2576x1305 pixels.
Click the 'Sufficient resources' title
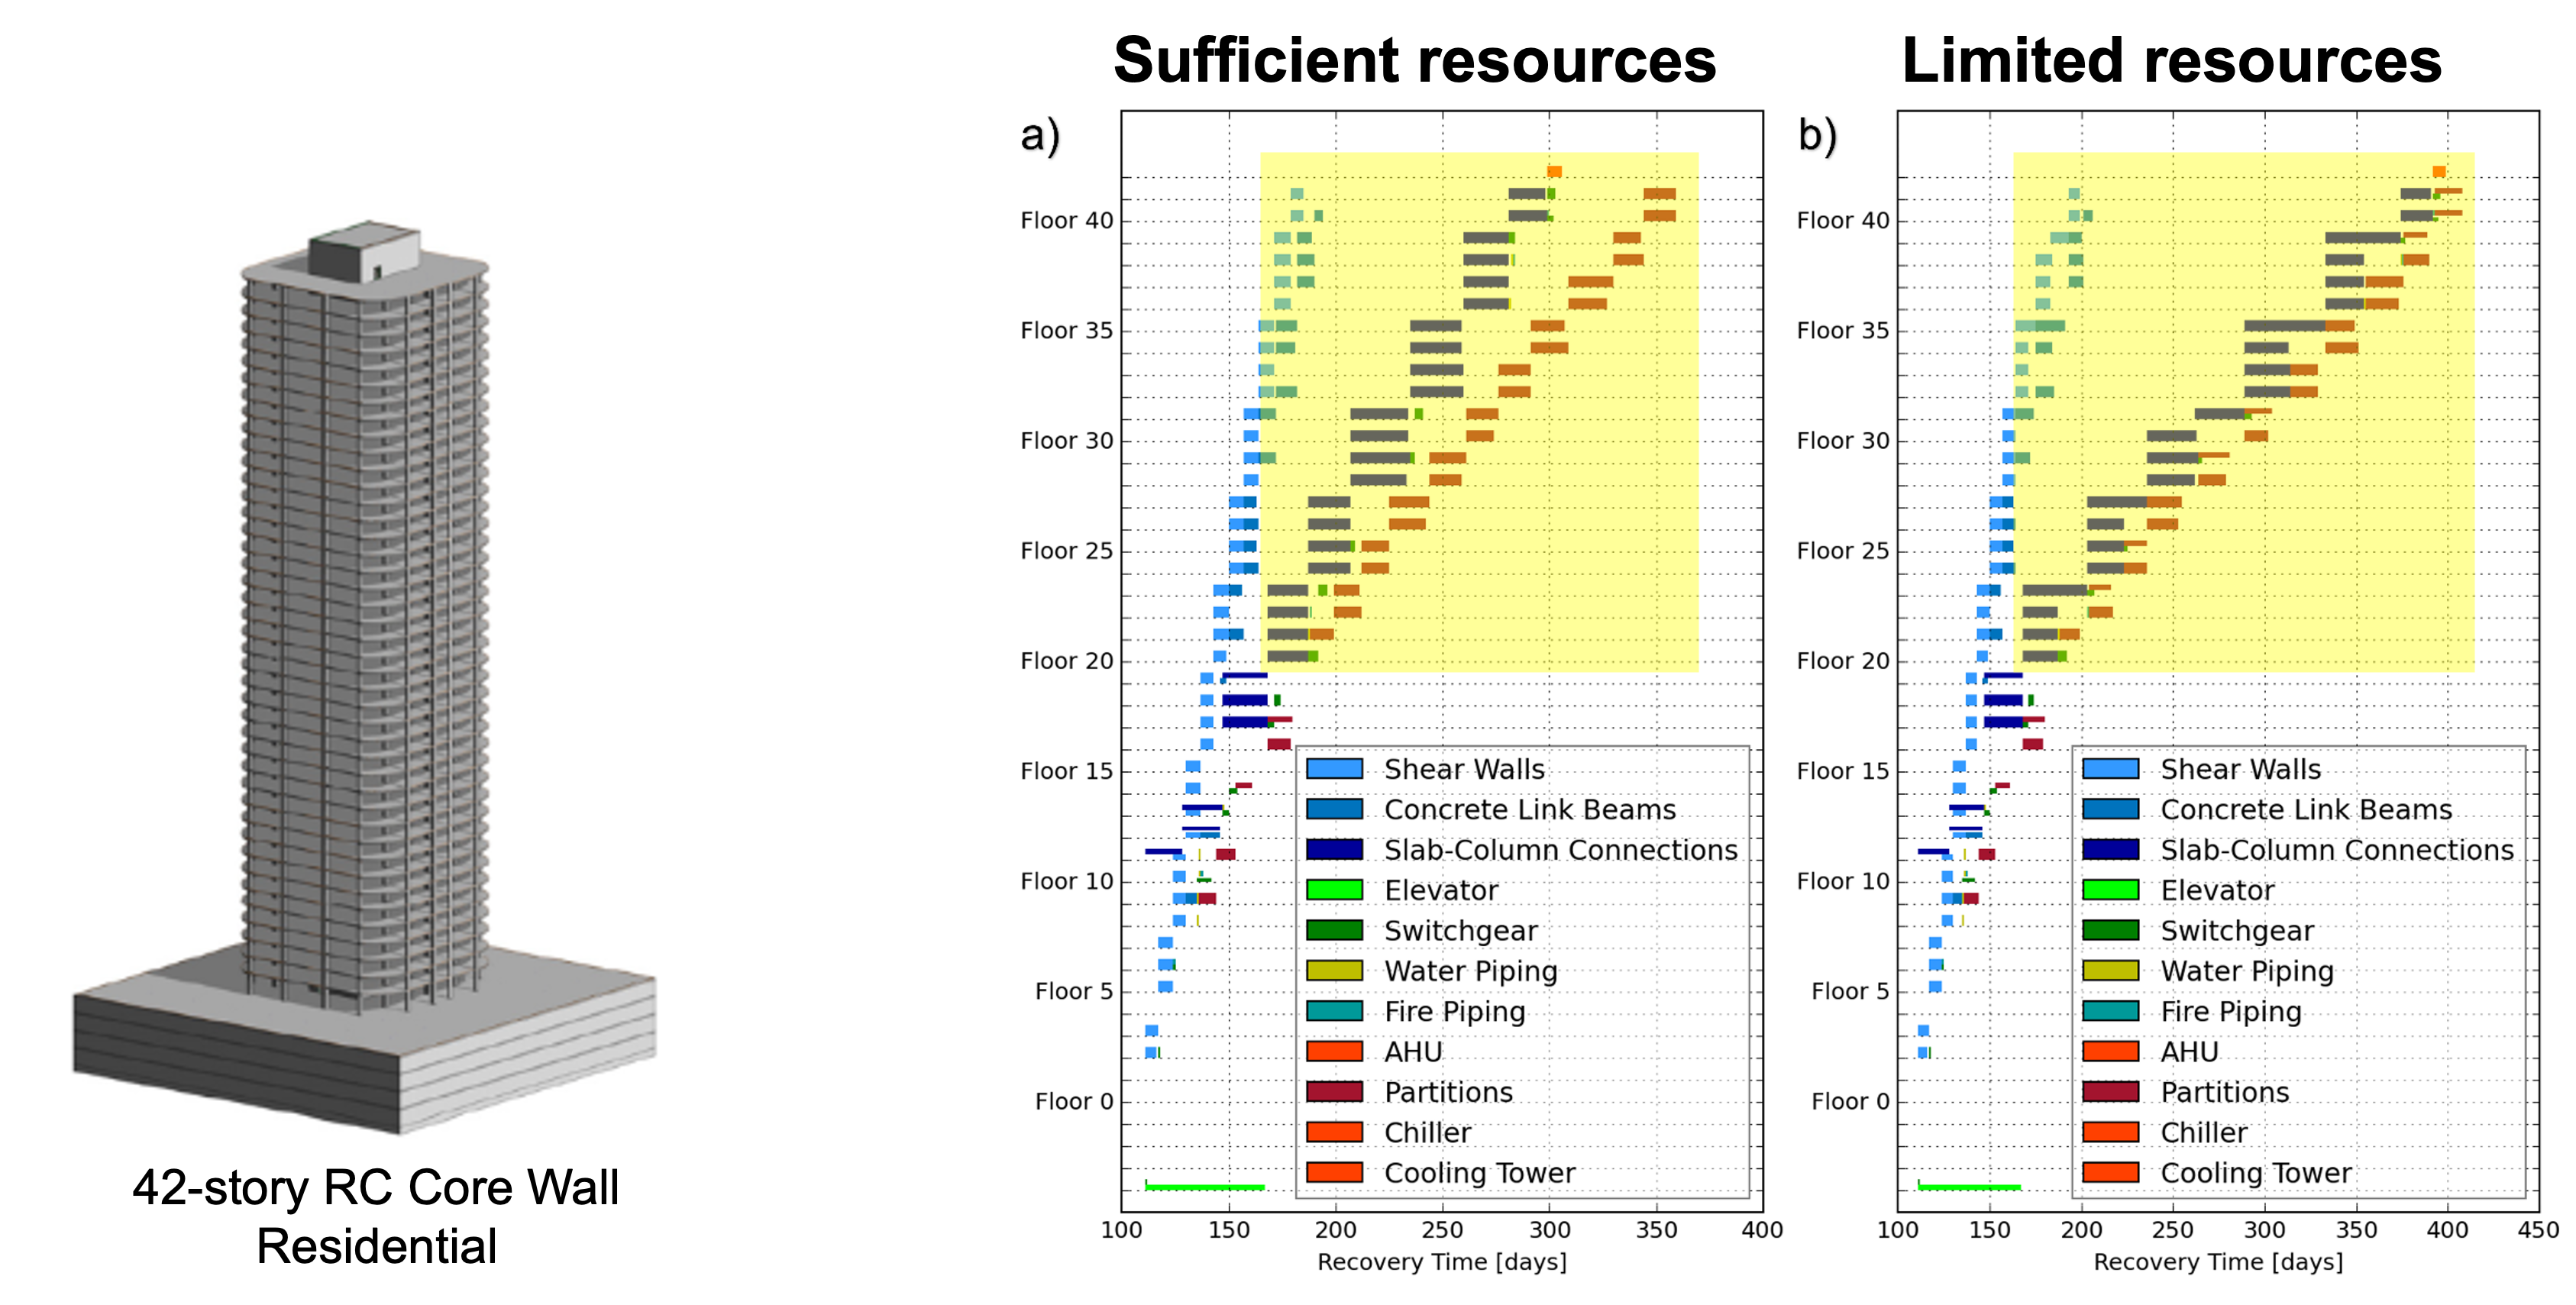pos(1414,60)
